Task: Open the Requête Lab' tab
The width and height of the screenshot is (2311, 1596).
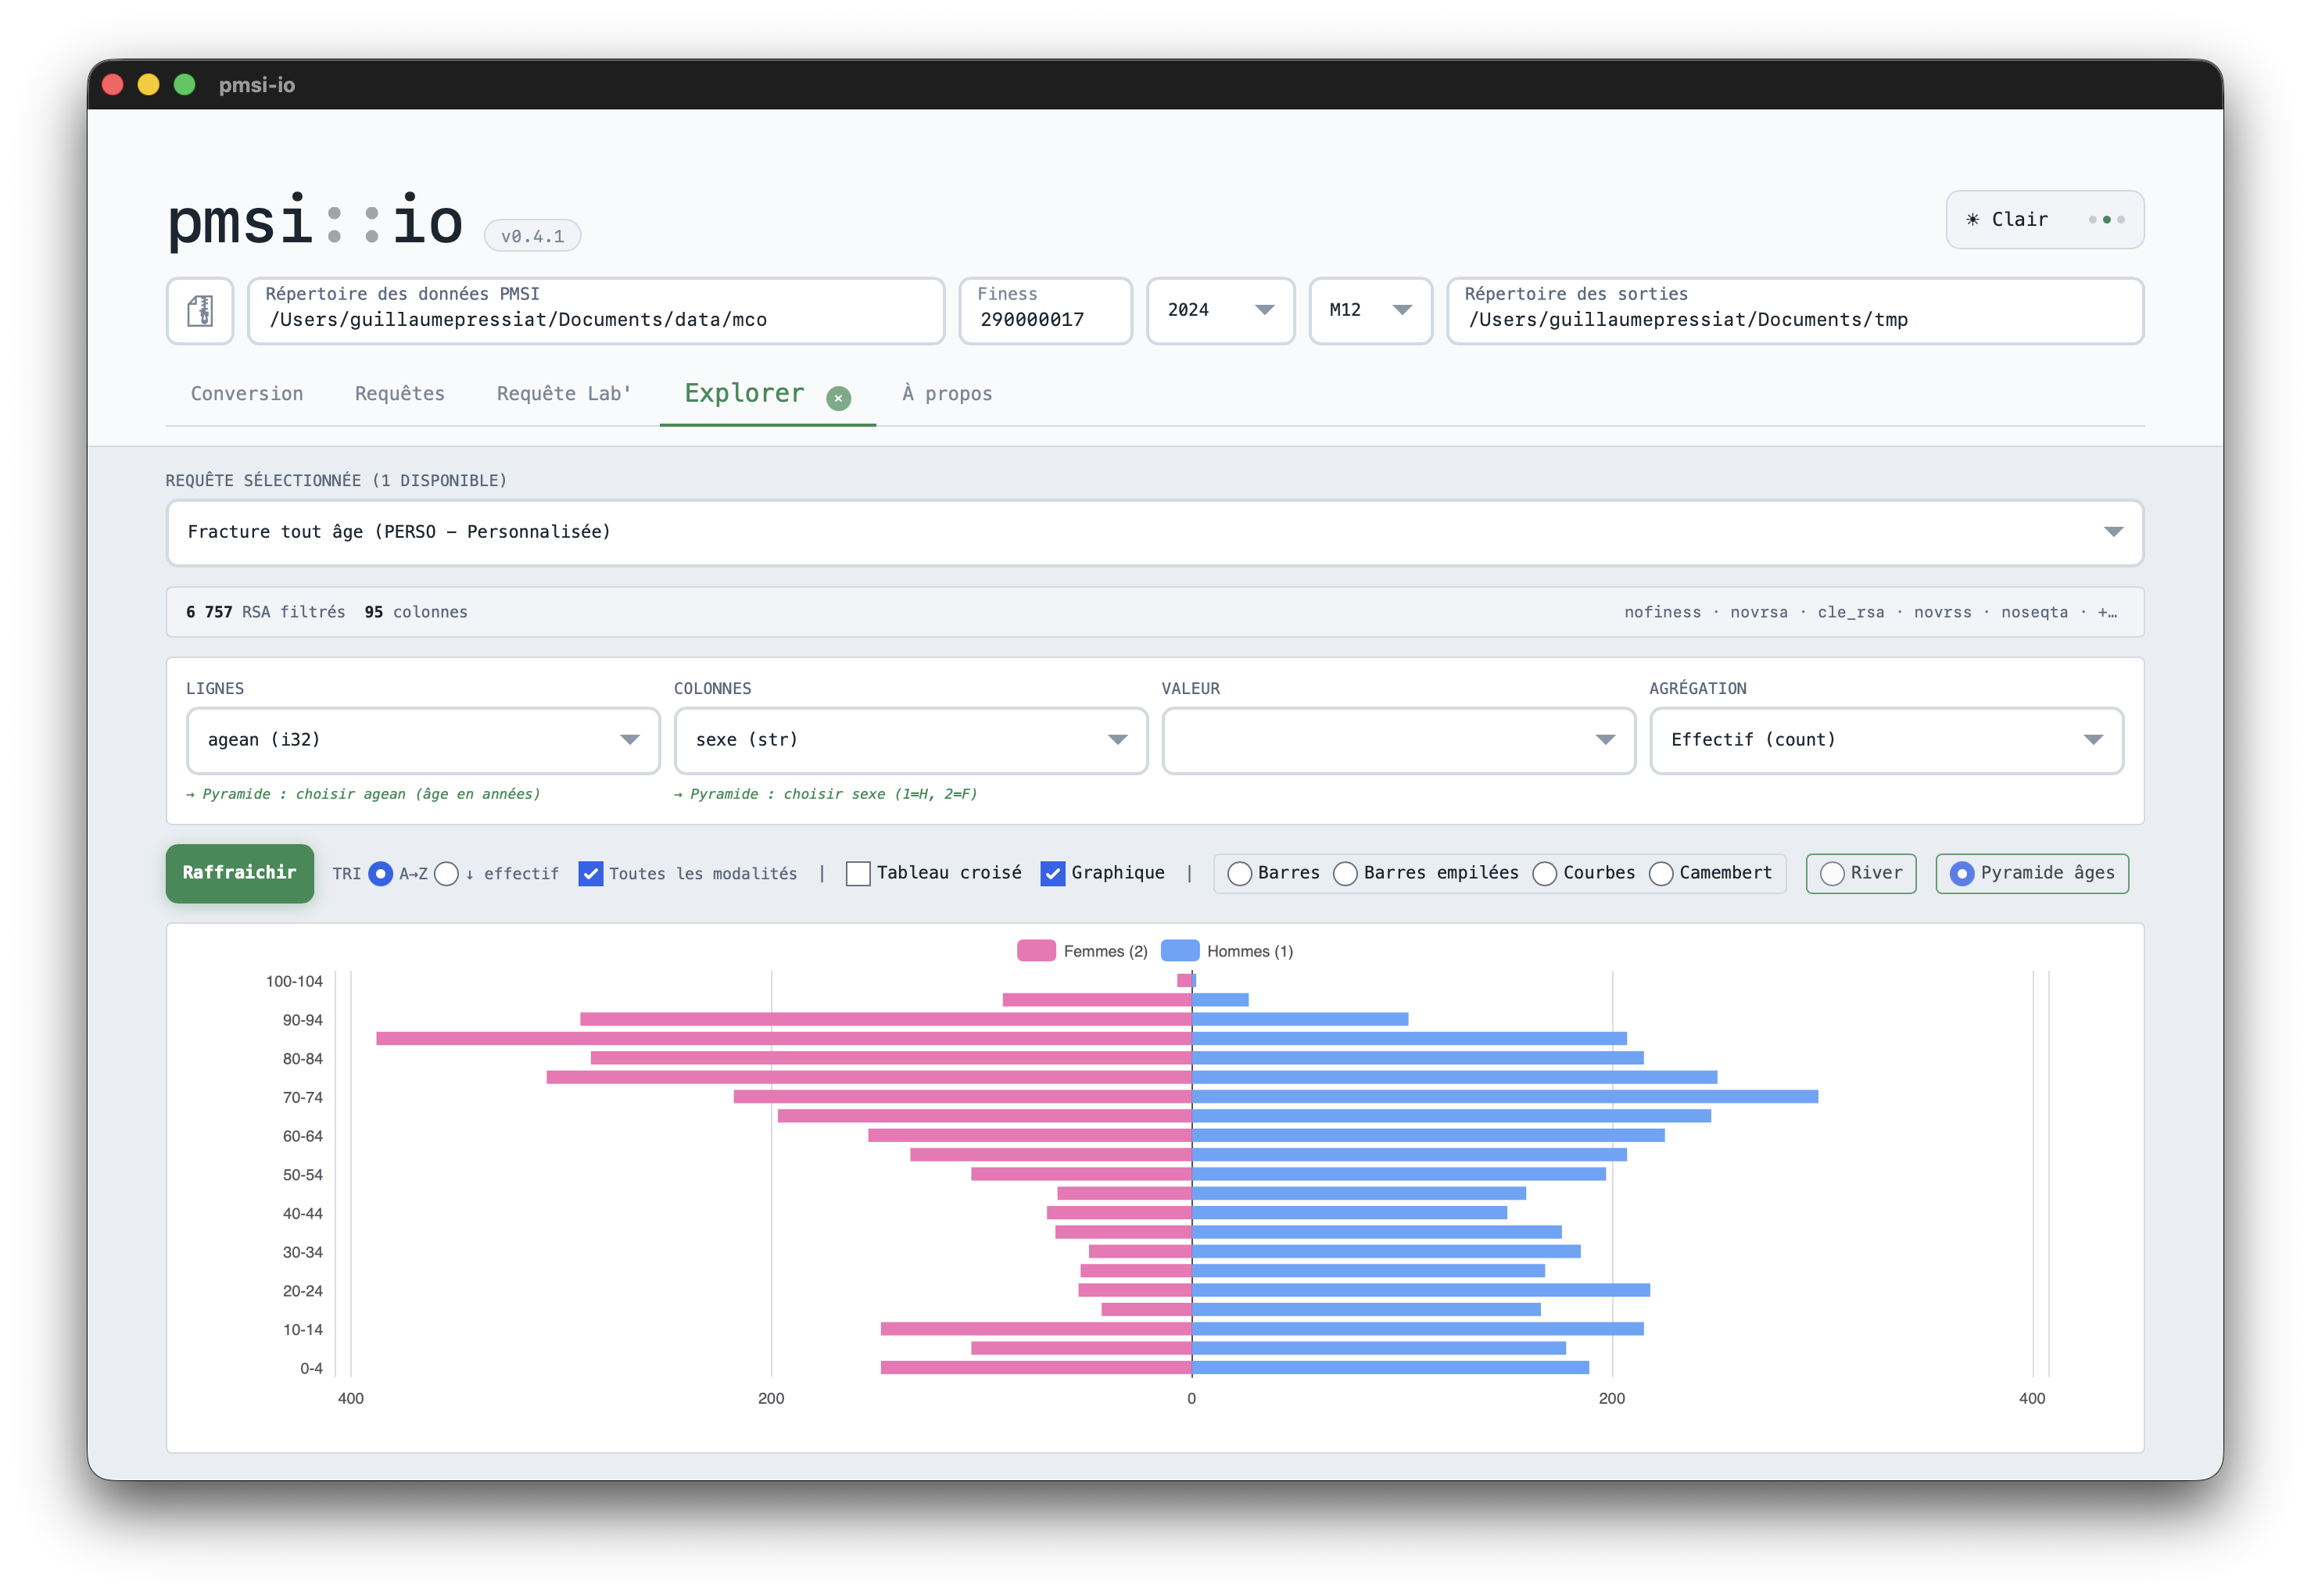Action: (x=564, y=394)
